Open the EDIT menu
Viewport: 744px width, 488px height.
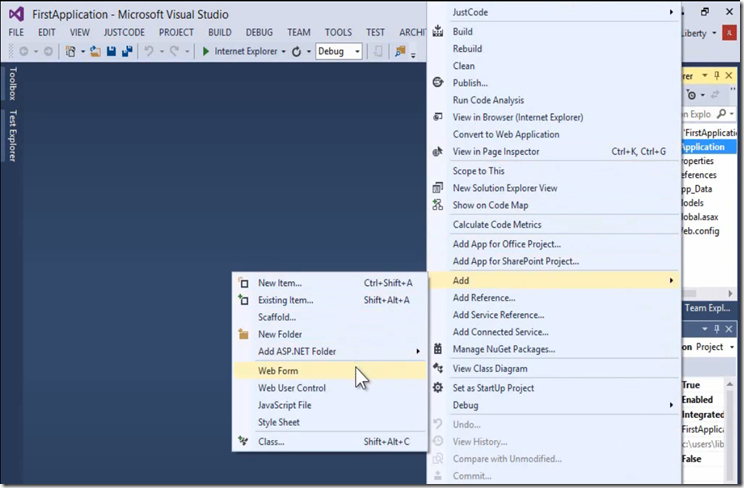[46, 32]
